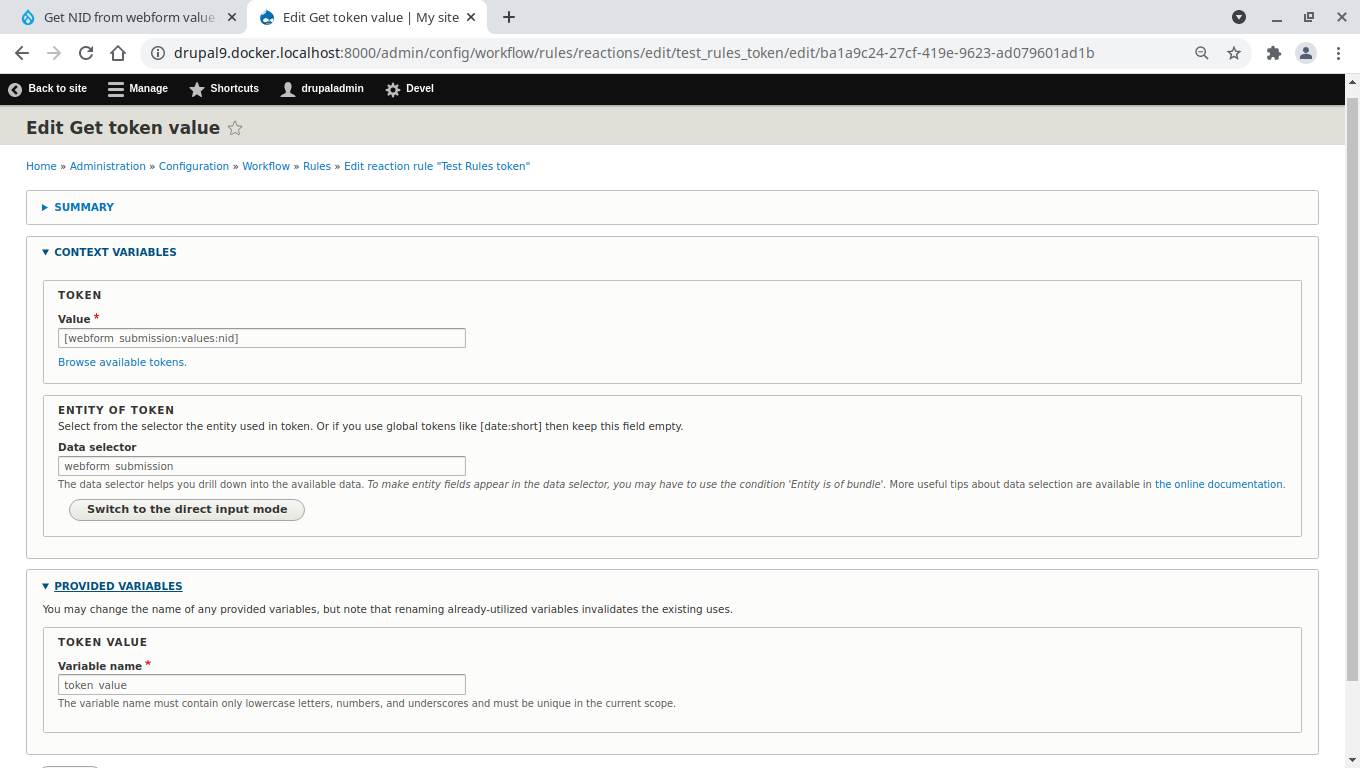Screen dimensions: 1360x768
Task: Collapse the CONTEXT VARIABLES section
Action: [x=116, y=252]
